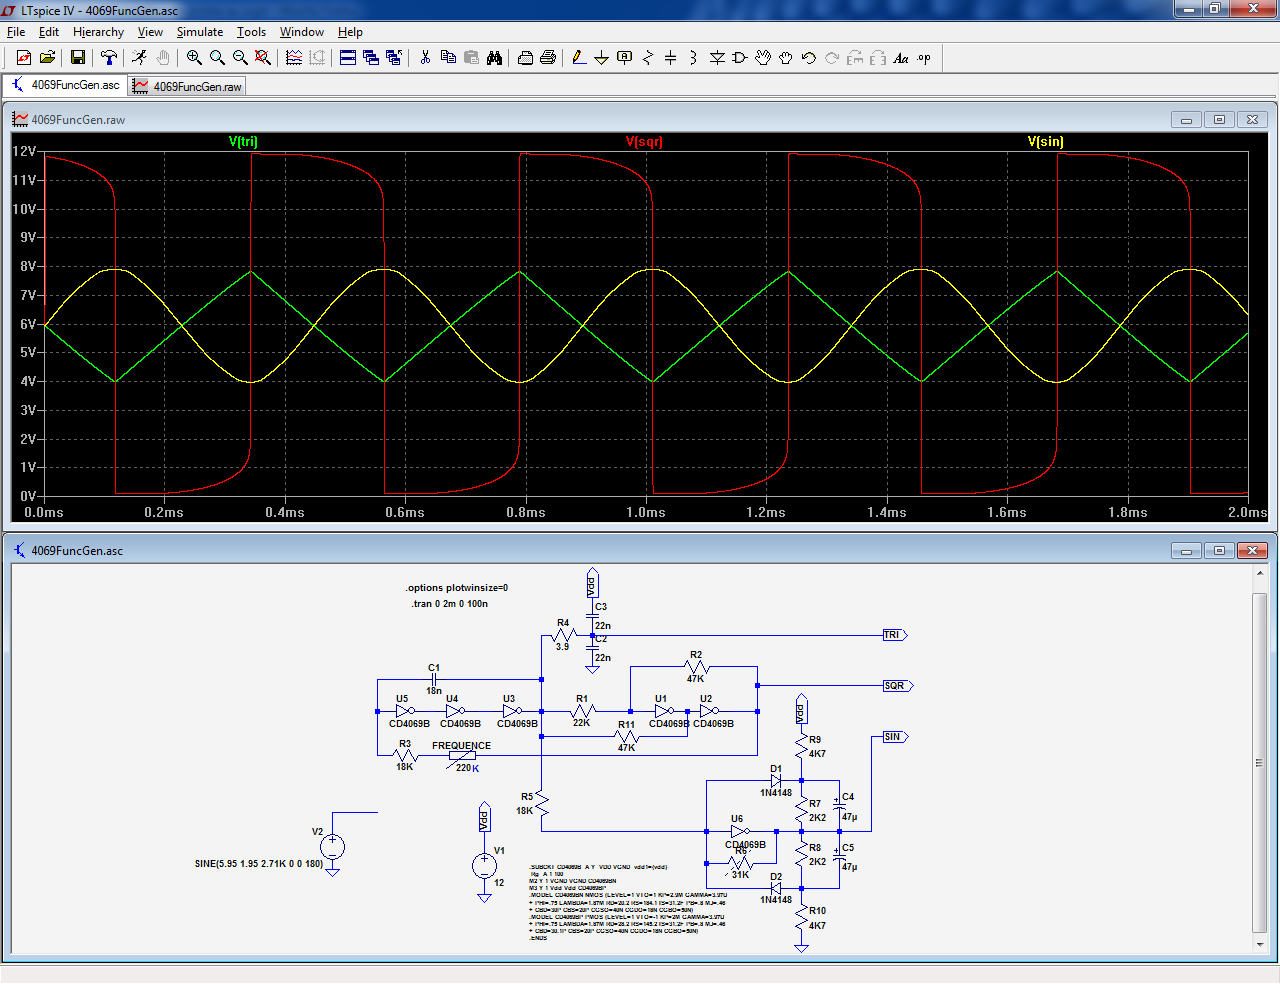This screenshot has height=984, width=1280.
Task: Pick the Resistor tool in the toolbar
Action: 647,58
